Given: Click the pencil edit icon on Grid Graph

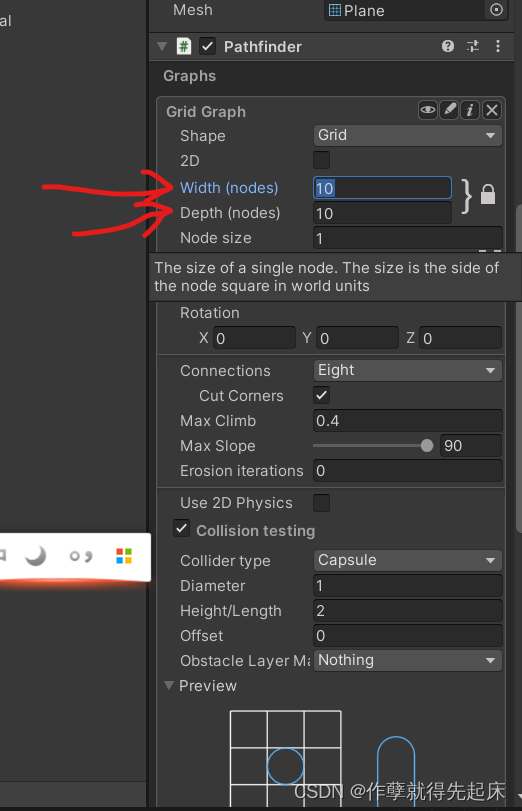Looking at the screenshot, I should (450, 110).
